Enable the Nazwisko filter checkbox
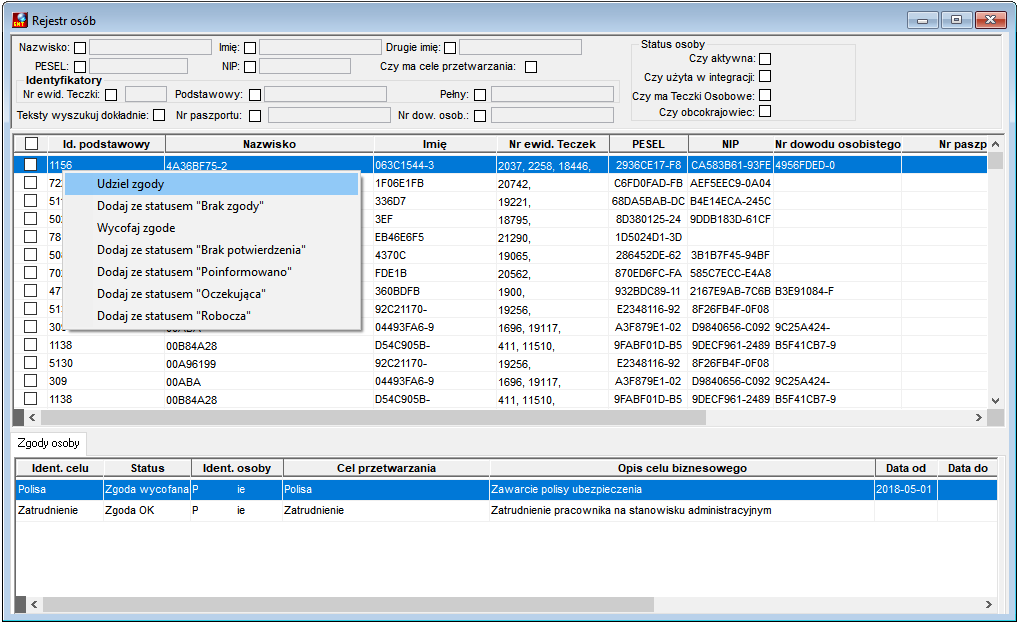Viewport: 1017px width, 622px height. pos(80,47)
